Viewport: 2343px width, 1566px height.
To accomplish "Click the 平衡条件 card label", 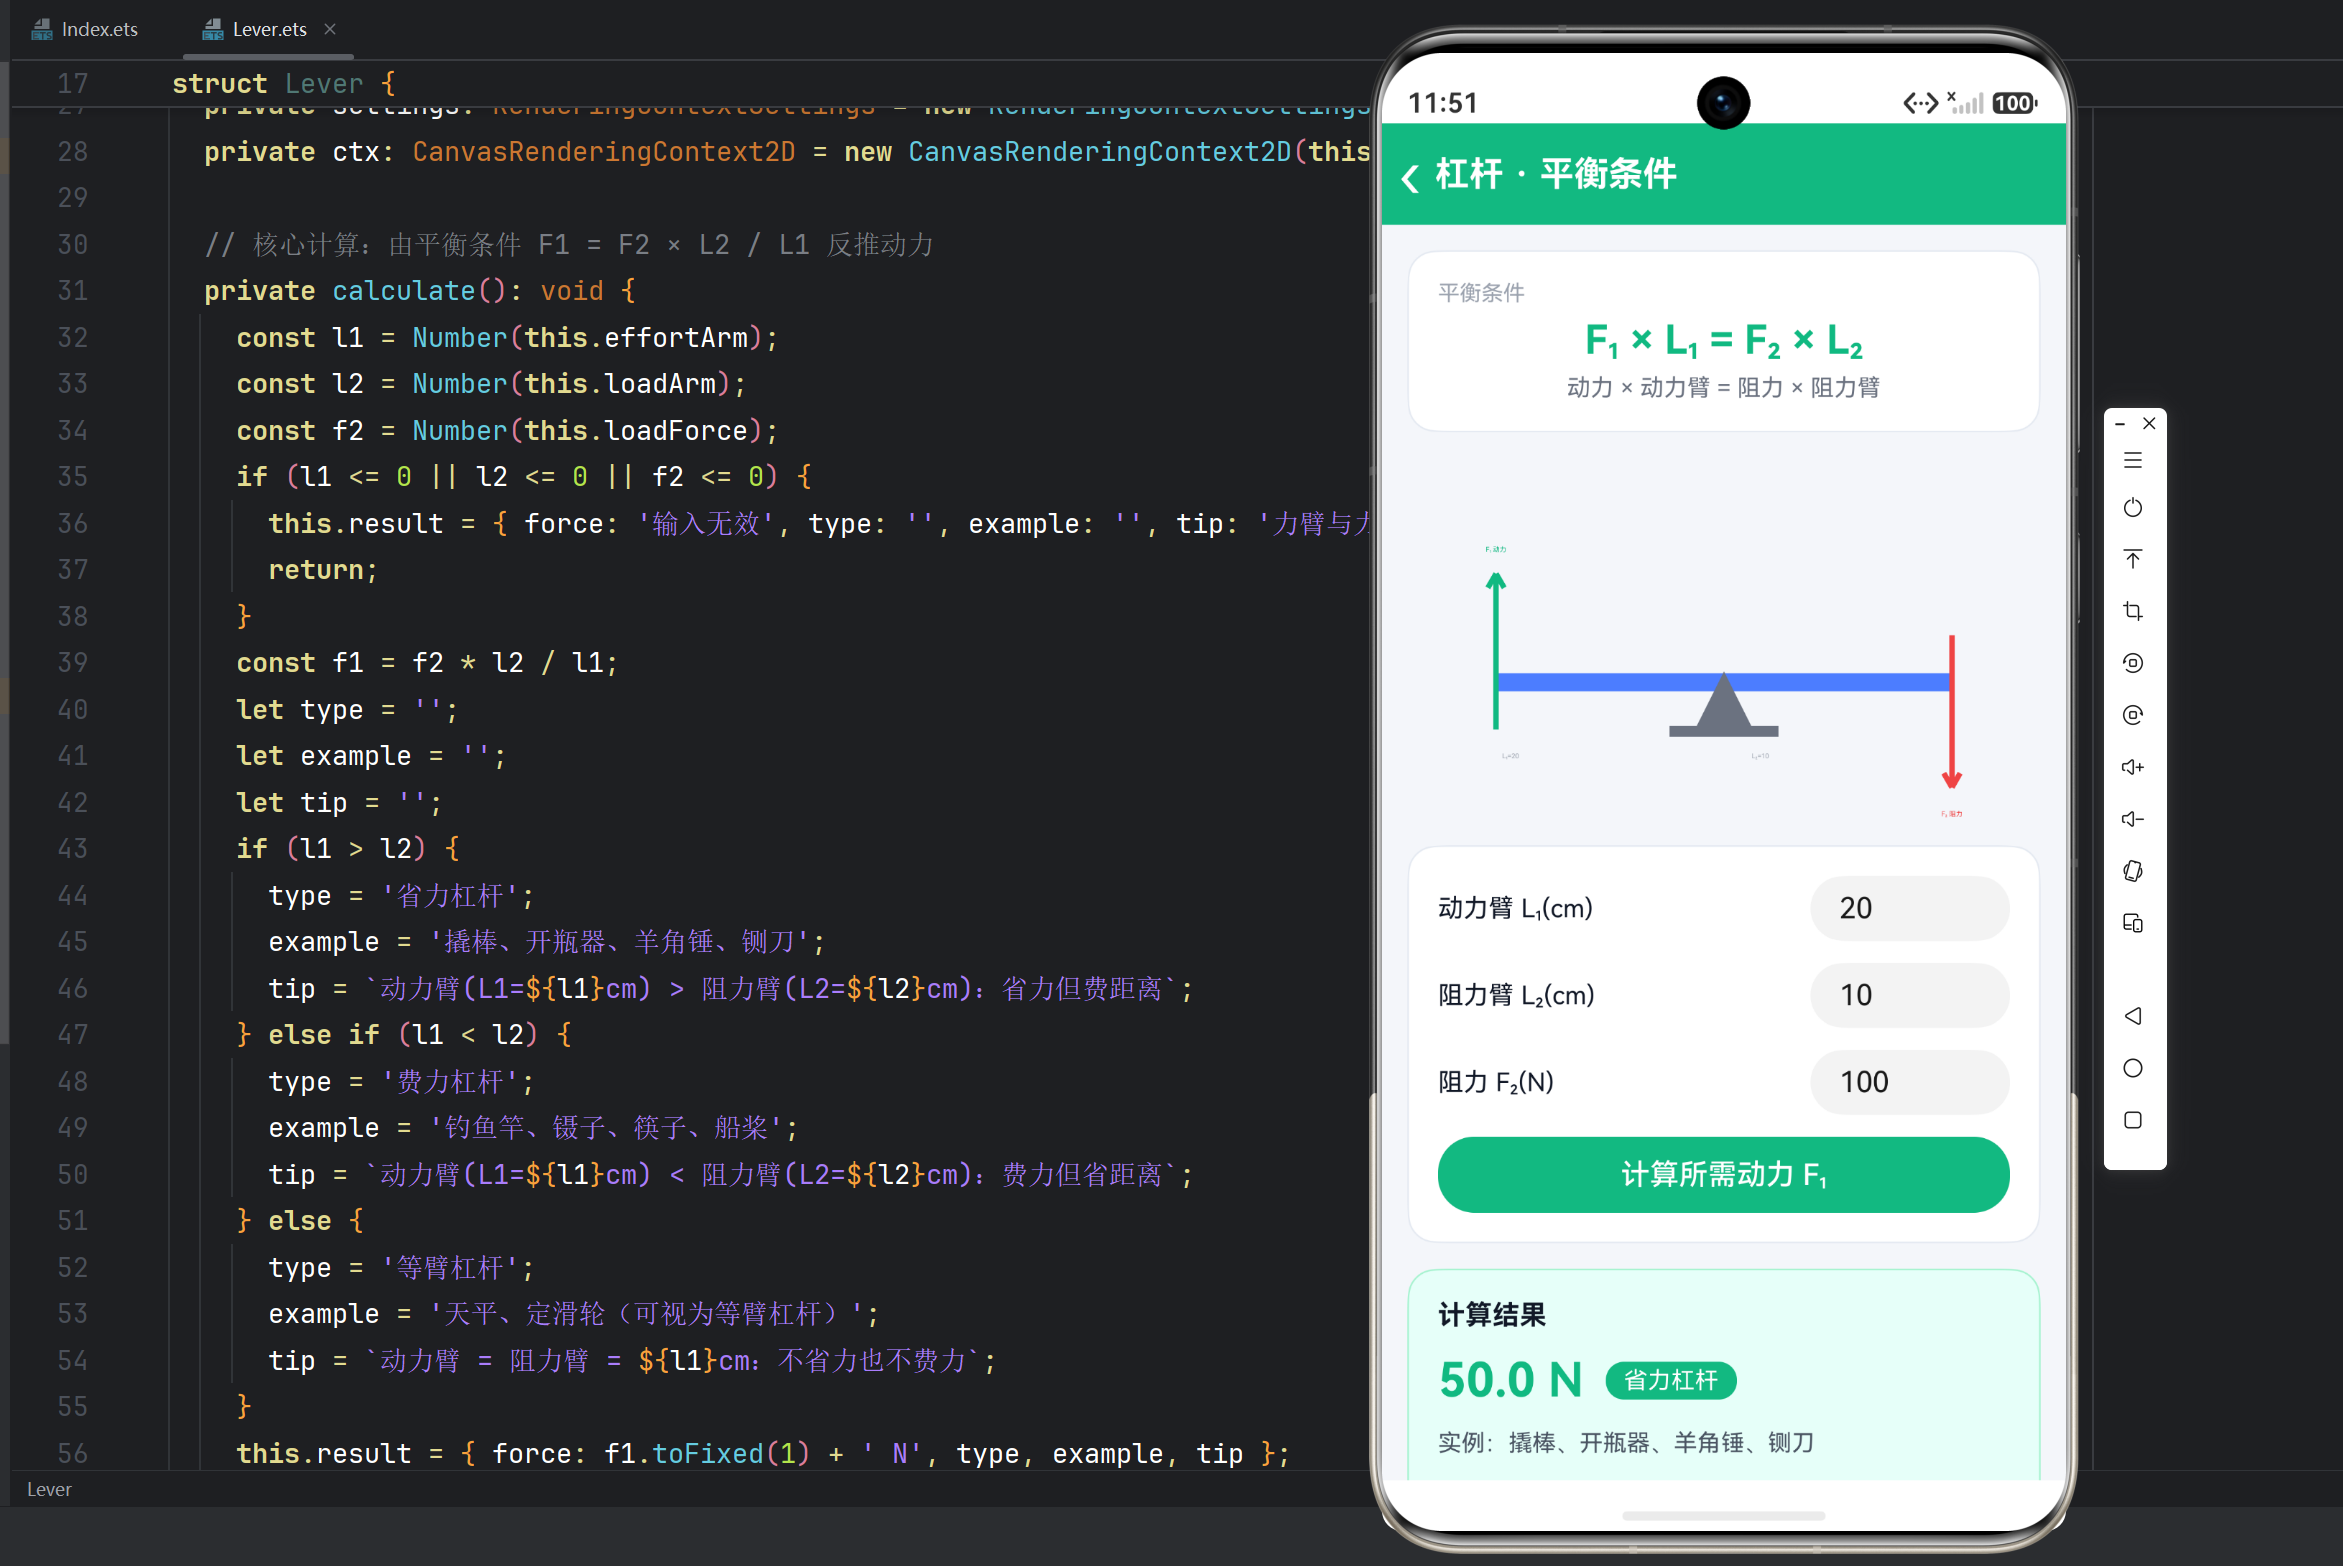I will click(x=1481, y=292).
